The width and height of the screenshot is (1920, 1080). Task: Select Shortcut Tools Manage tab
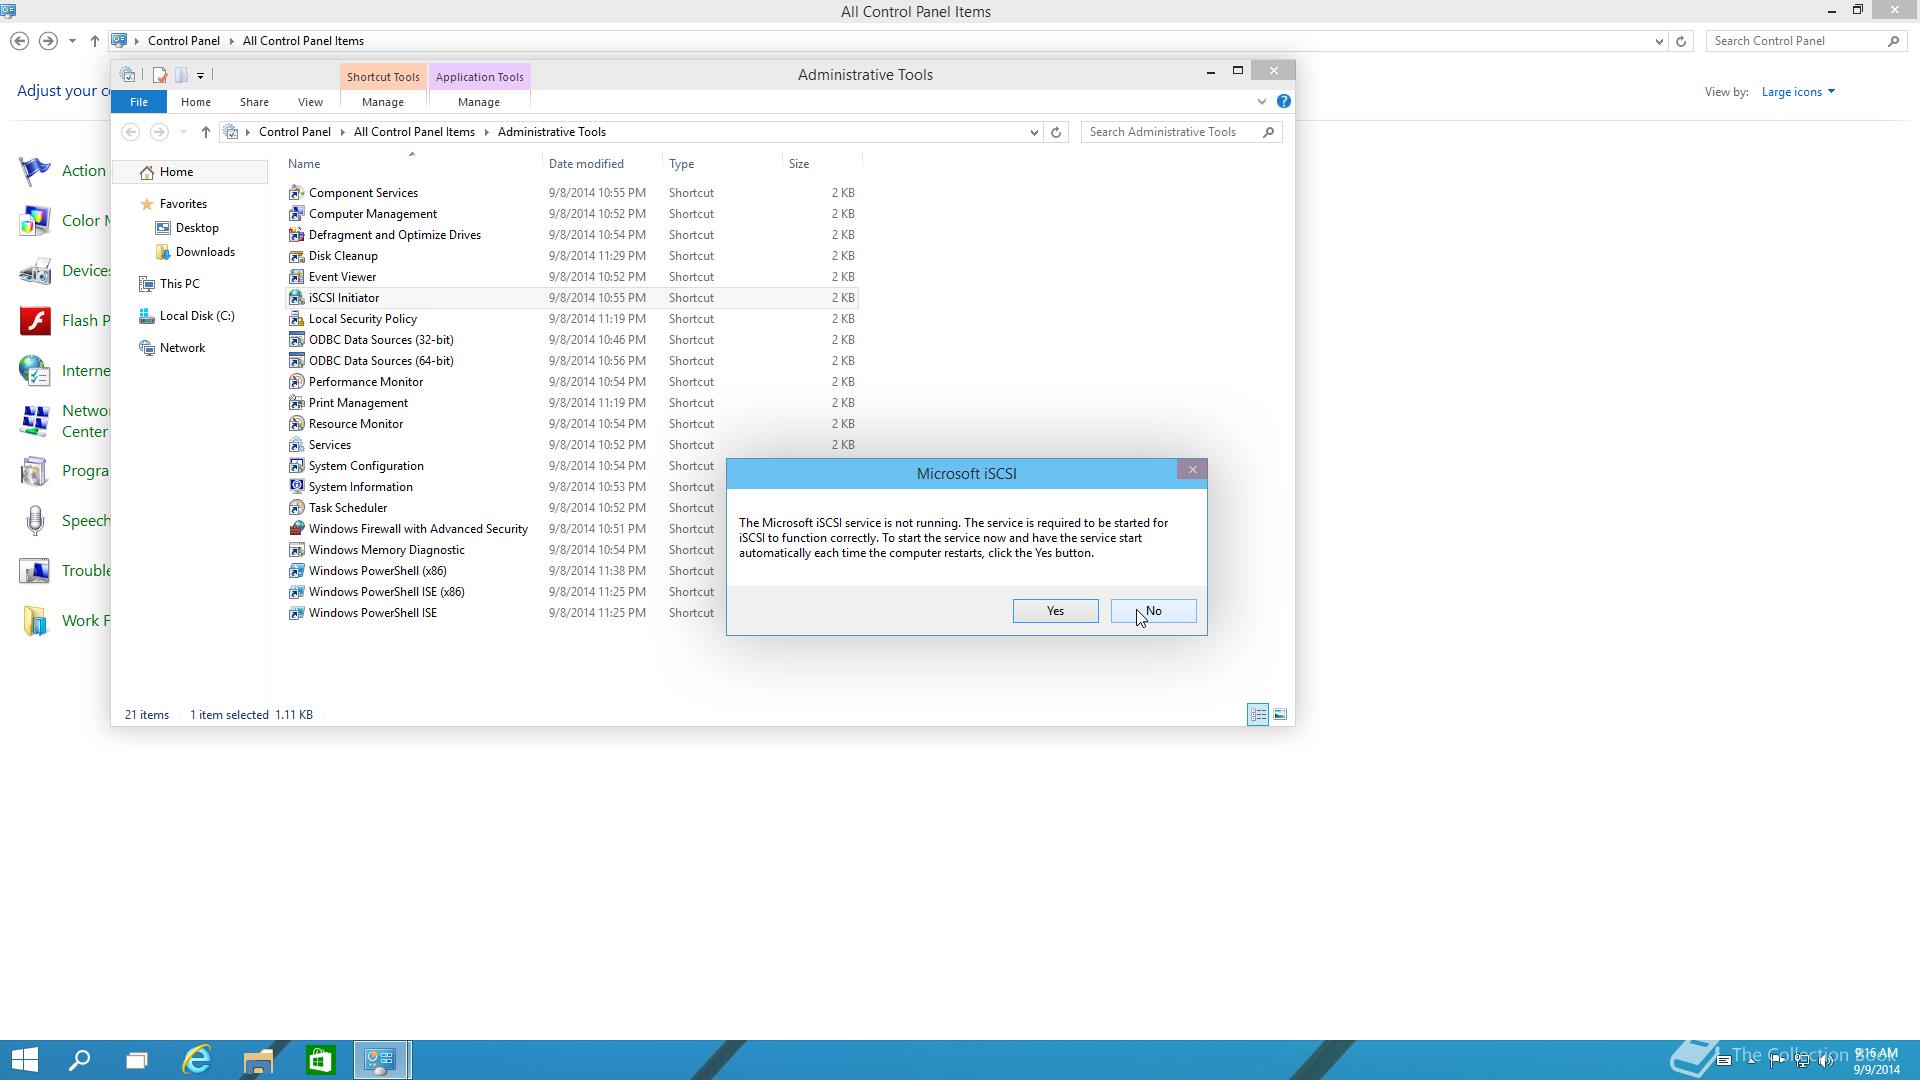(x=382, y=102)
